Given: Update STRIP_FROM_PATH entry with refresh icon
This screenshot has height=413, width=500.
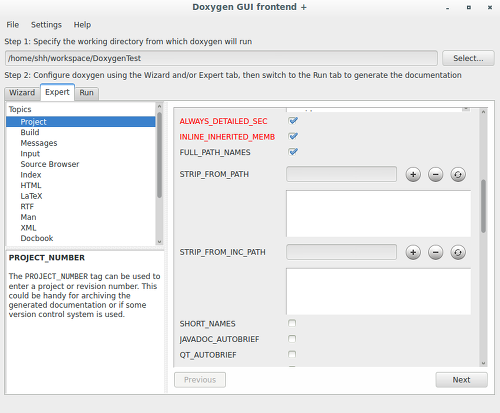Looking at the screenshot, I should coord(458,174).
